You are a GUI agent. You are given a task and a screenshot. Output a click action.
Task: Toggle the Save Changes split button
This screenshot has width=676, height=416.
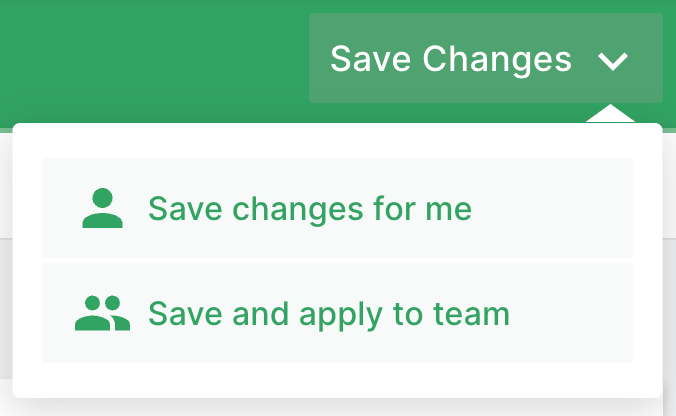pos(486,59)
